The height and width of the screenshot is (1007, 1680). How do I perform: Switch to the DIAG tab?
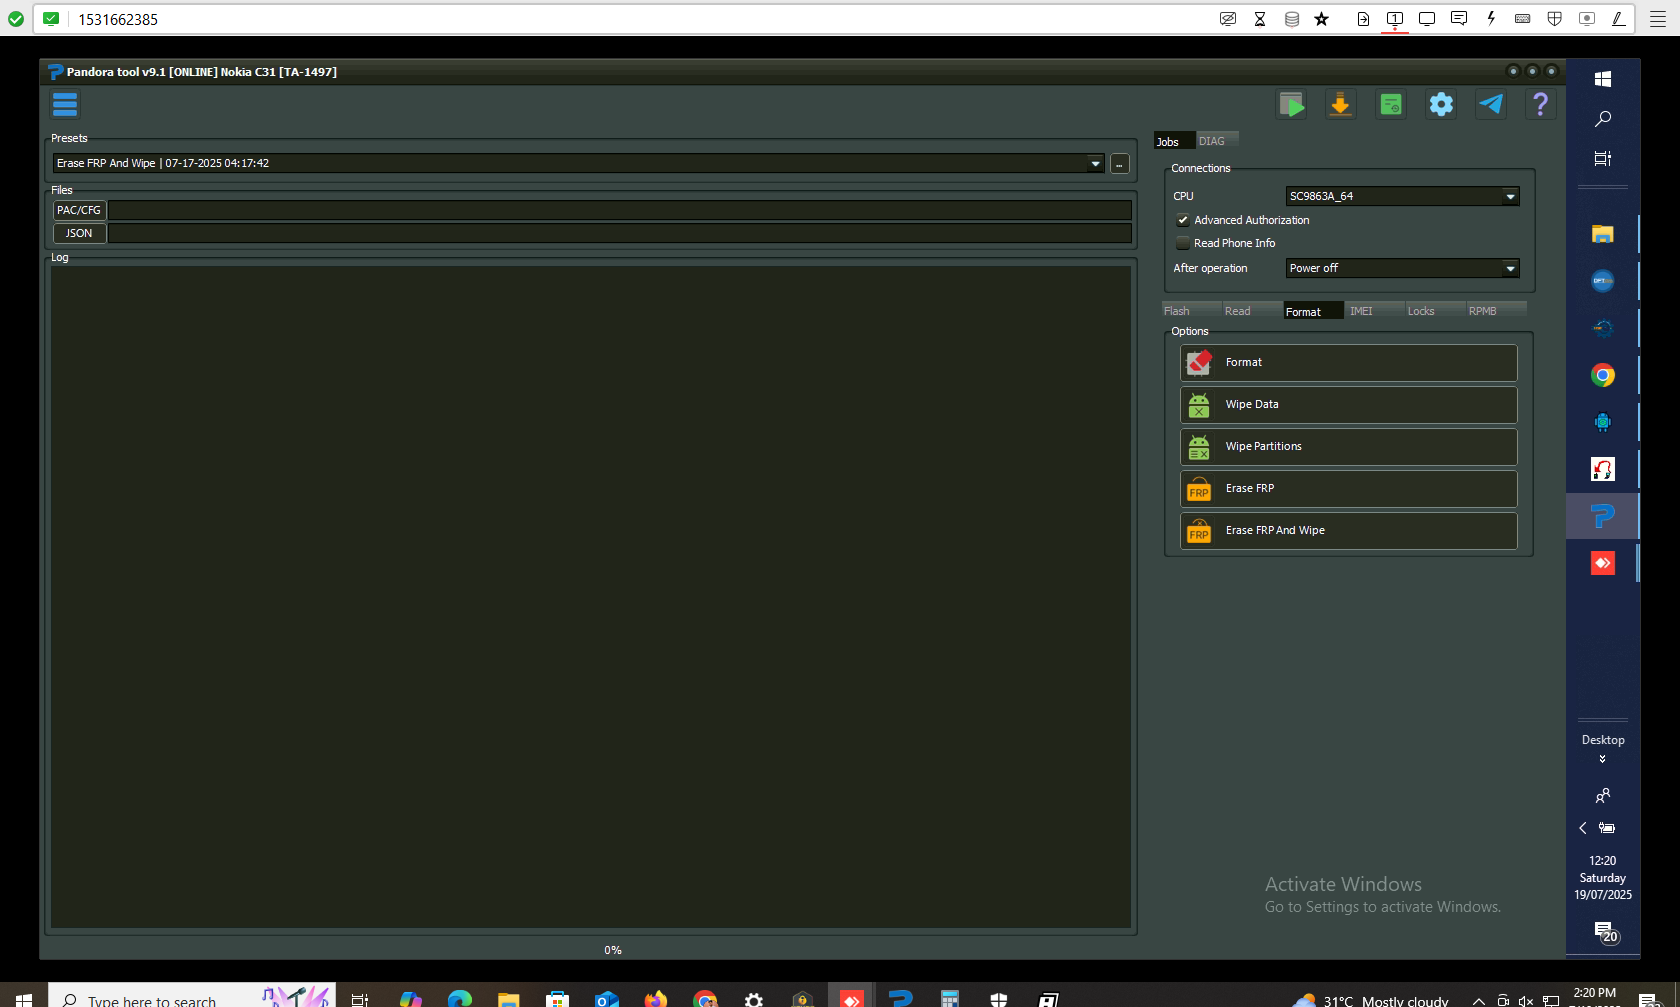(x=1217, y=141)
